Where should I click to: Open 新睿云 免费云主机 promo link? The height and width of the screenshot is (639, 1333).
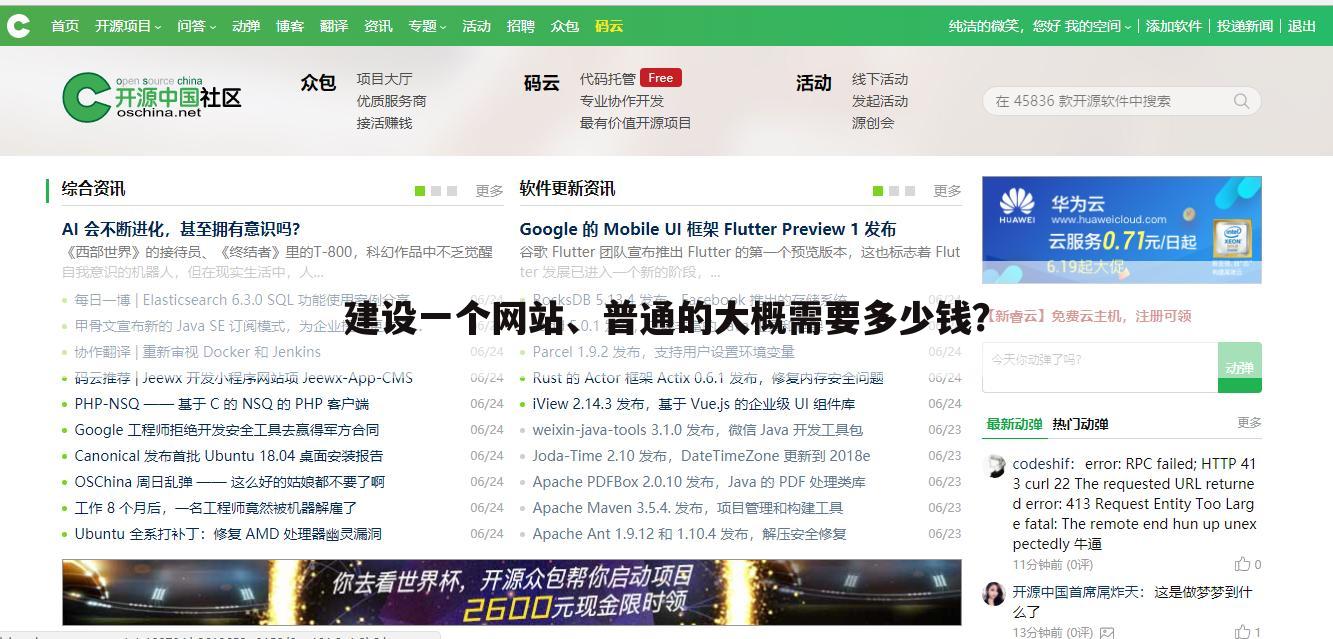click(1087, 316)
